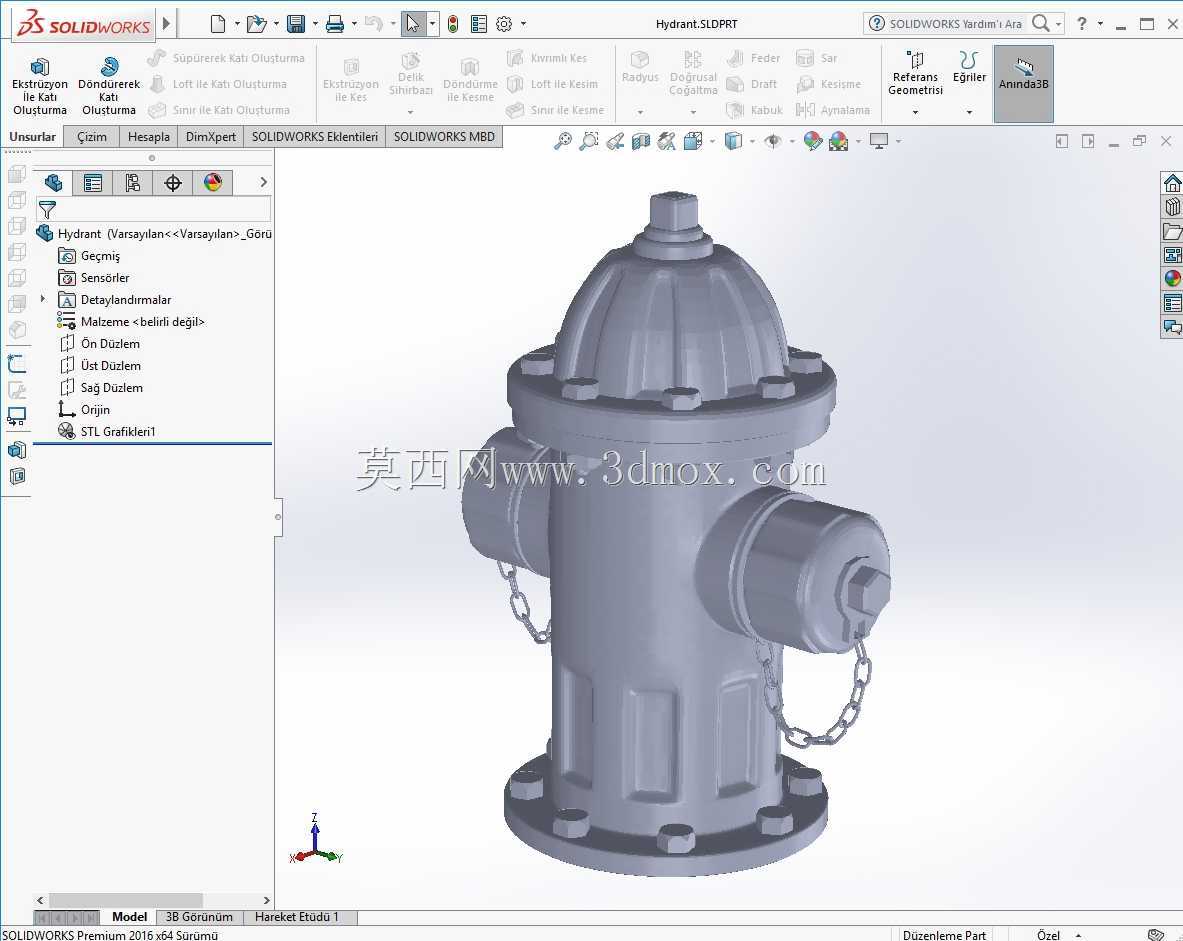The width and height of the screenshot is (1183, 941).
Task: Switch to the Hesapla tab
Action: 149,137
